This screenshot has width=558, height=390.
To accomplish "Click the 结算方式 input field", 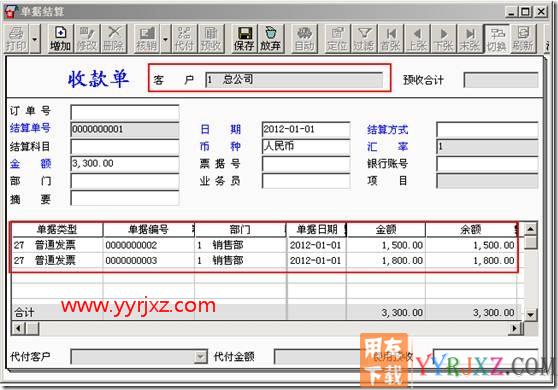I will pyautogui.click(x=487, y=130).
